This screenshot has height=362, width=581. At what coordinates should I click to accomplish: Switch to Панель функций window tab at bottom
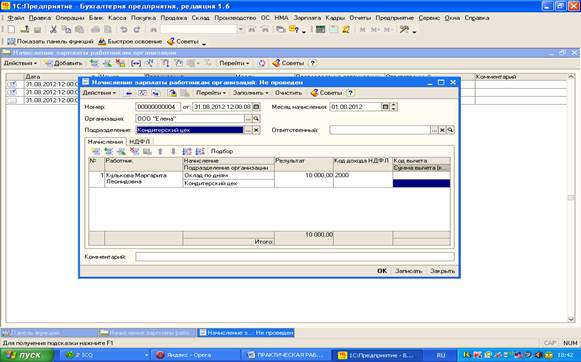click(49, 333)
